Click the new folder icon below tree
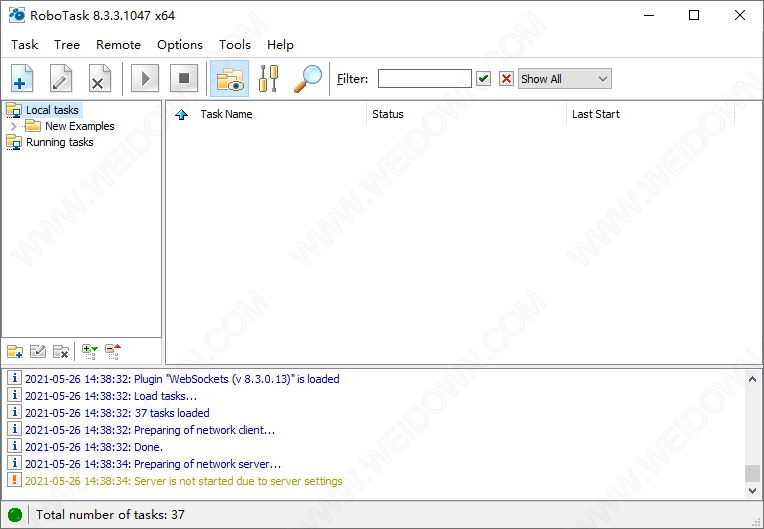The height and width of the screenshot is (529, 764). 15,351
